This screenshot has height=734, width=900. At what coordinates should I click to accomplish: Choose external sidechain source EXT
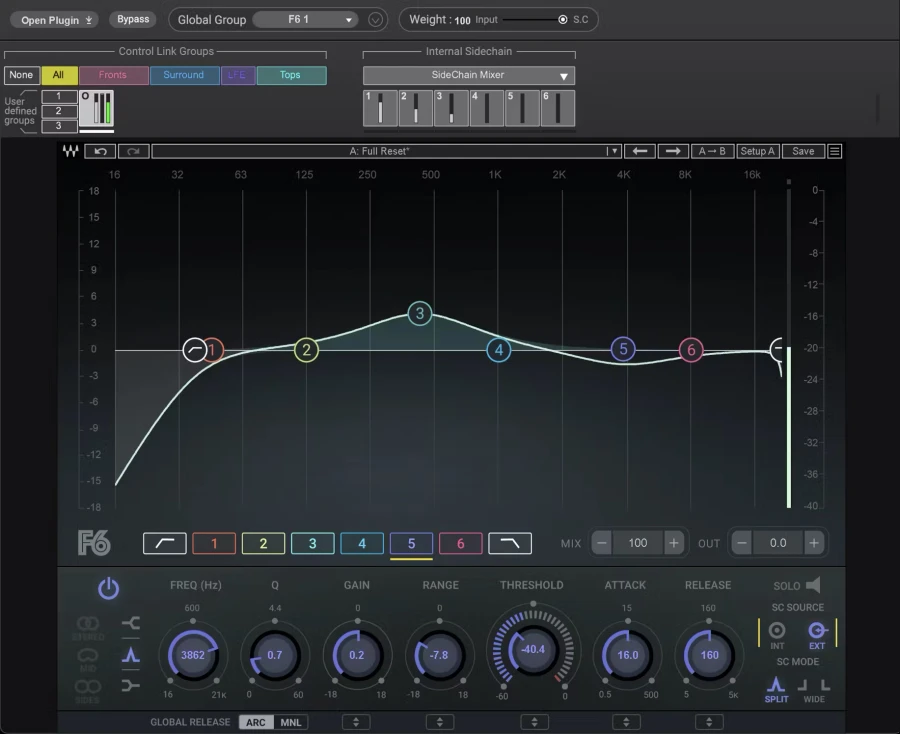click(x=817, y=635)
